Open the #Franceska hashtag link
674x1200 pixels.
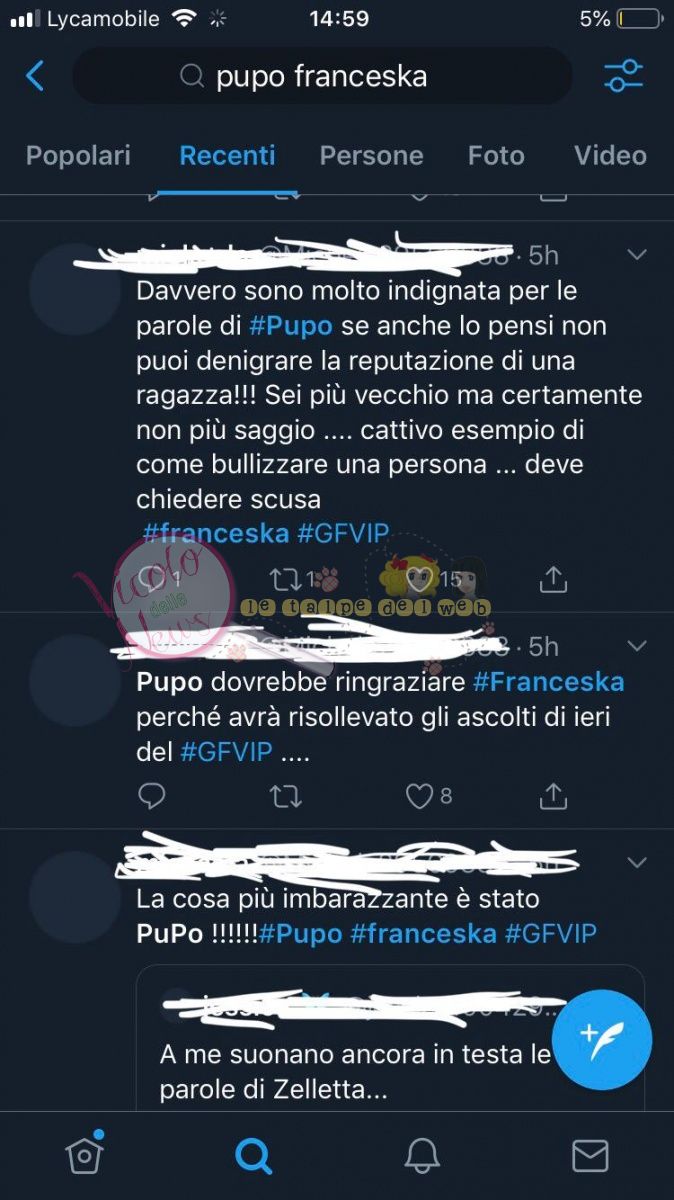(548, 682)
